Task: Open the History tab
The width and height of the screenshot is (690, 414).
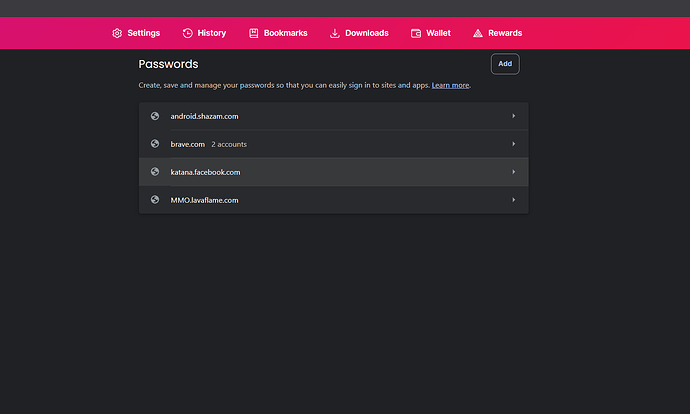Action: click(211, 33)
